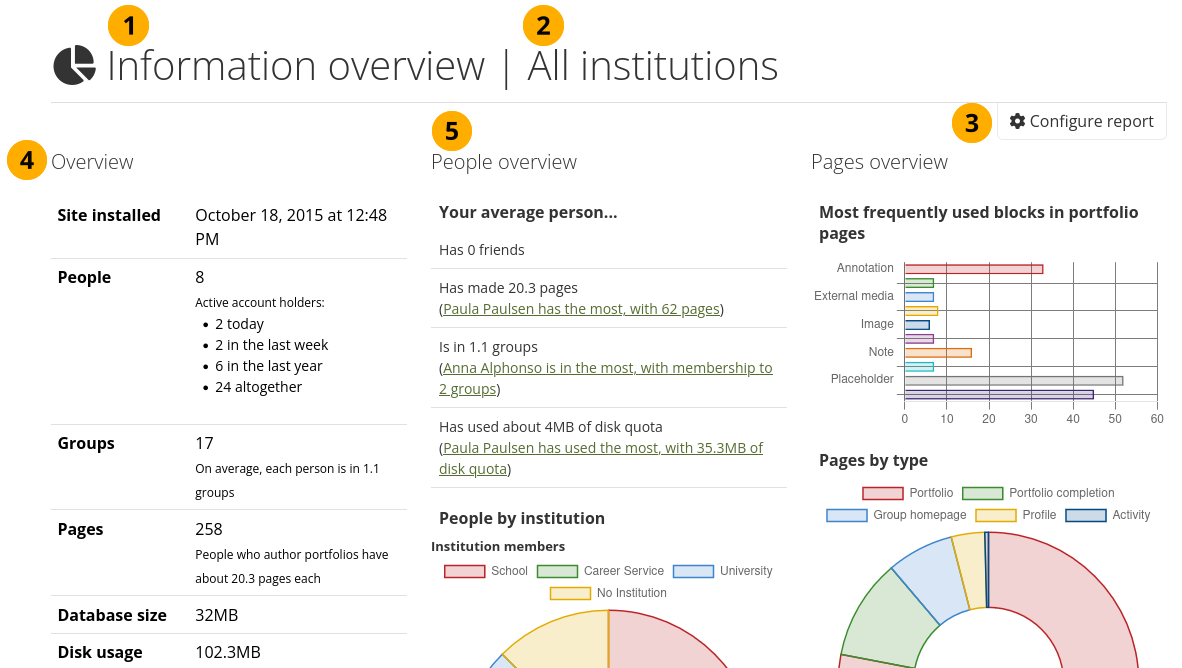
Task: Hide No Institution legend entry
Action: pyautogui.click(x=608, y=593)
